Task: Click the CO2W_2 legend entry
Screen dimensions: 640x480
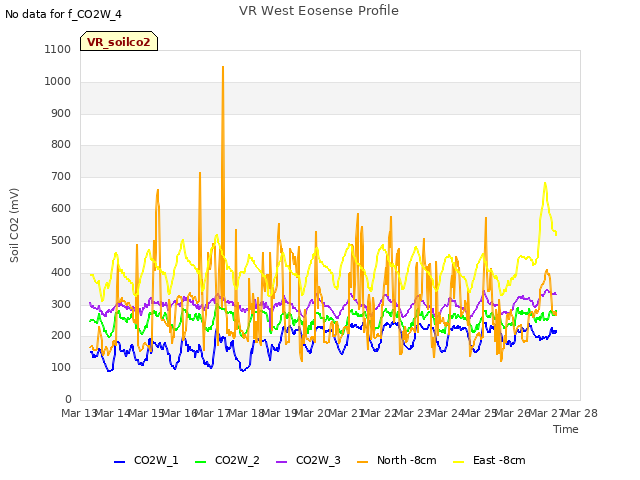Action: pos(227,460)
